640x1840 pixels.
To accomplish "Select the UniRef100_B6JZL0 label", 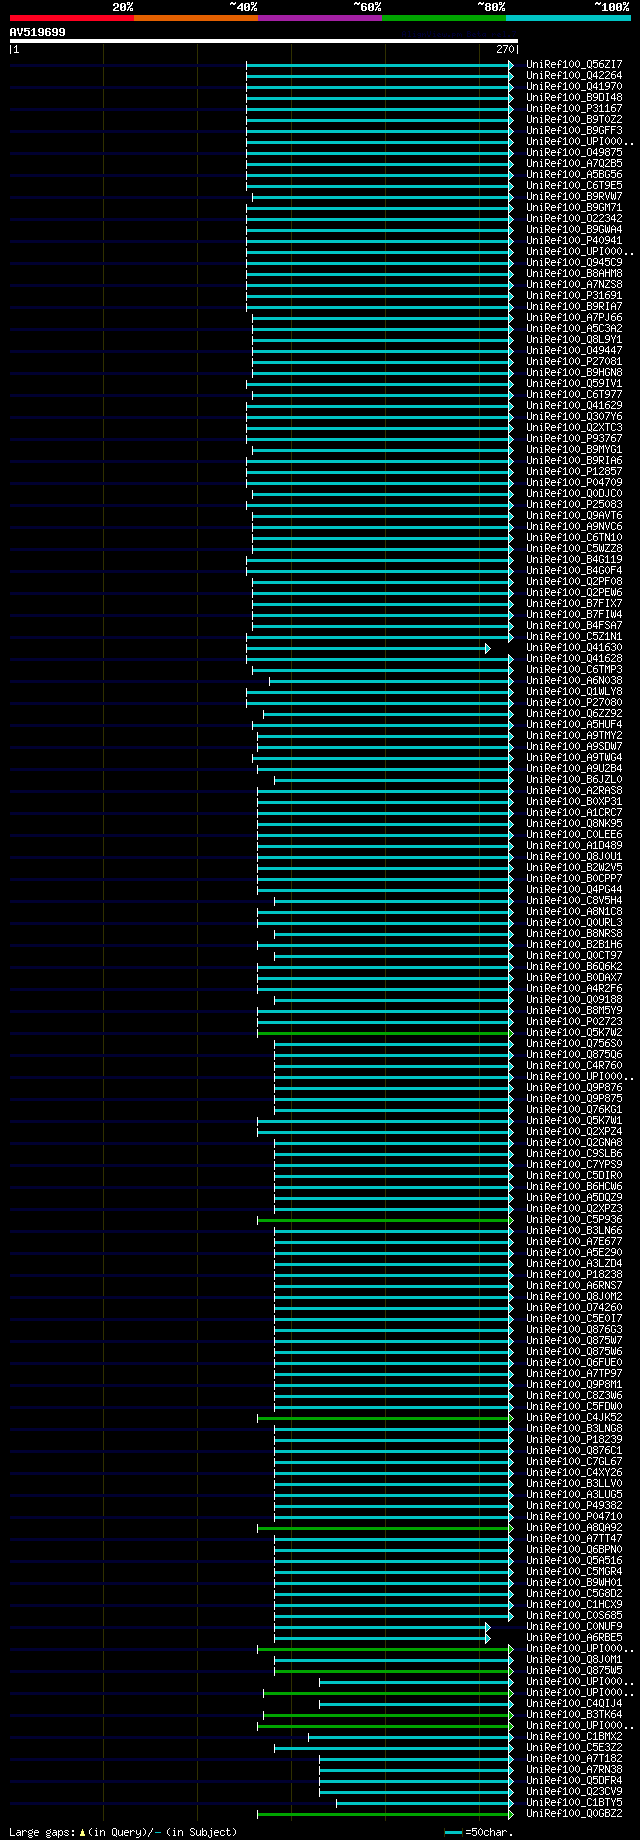I will coord(574,779).
